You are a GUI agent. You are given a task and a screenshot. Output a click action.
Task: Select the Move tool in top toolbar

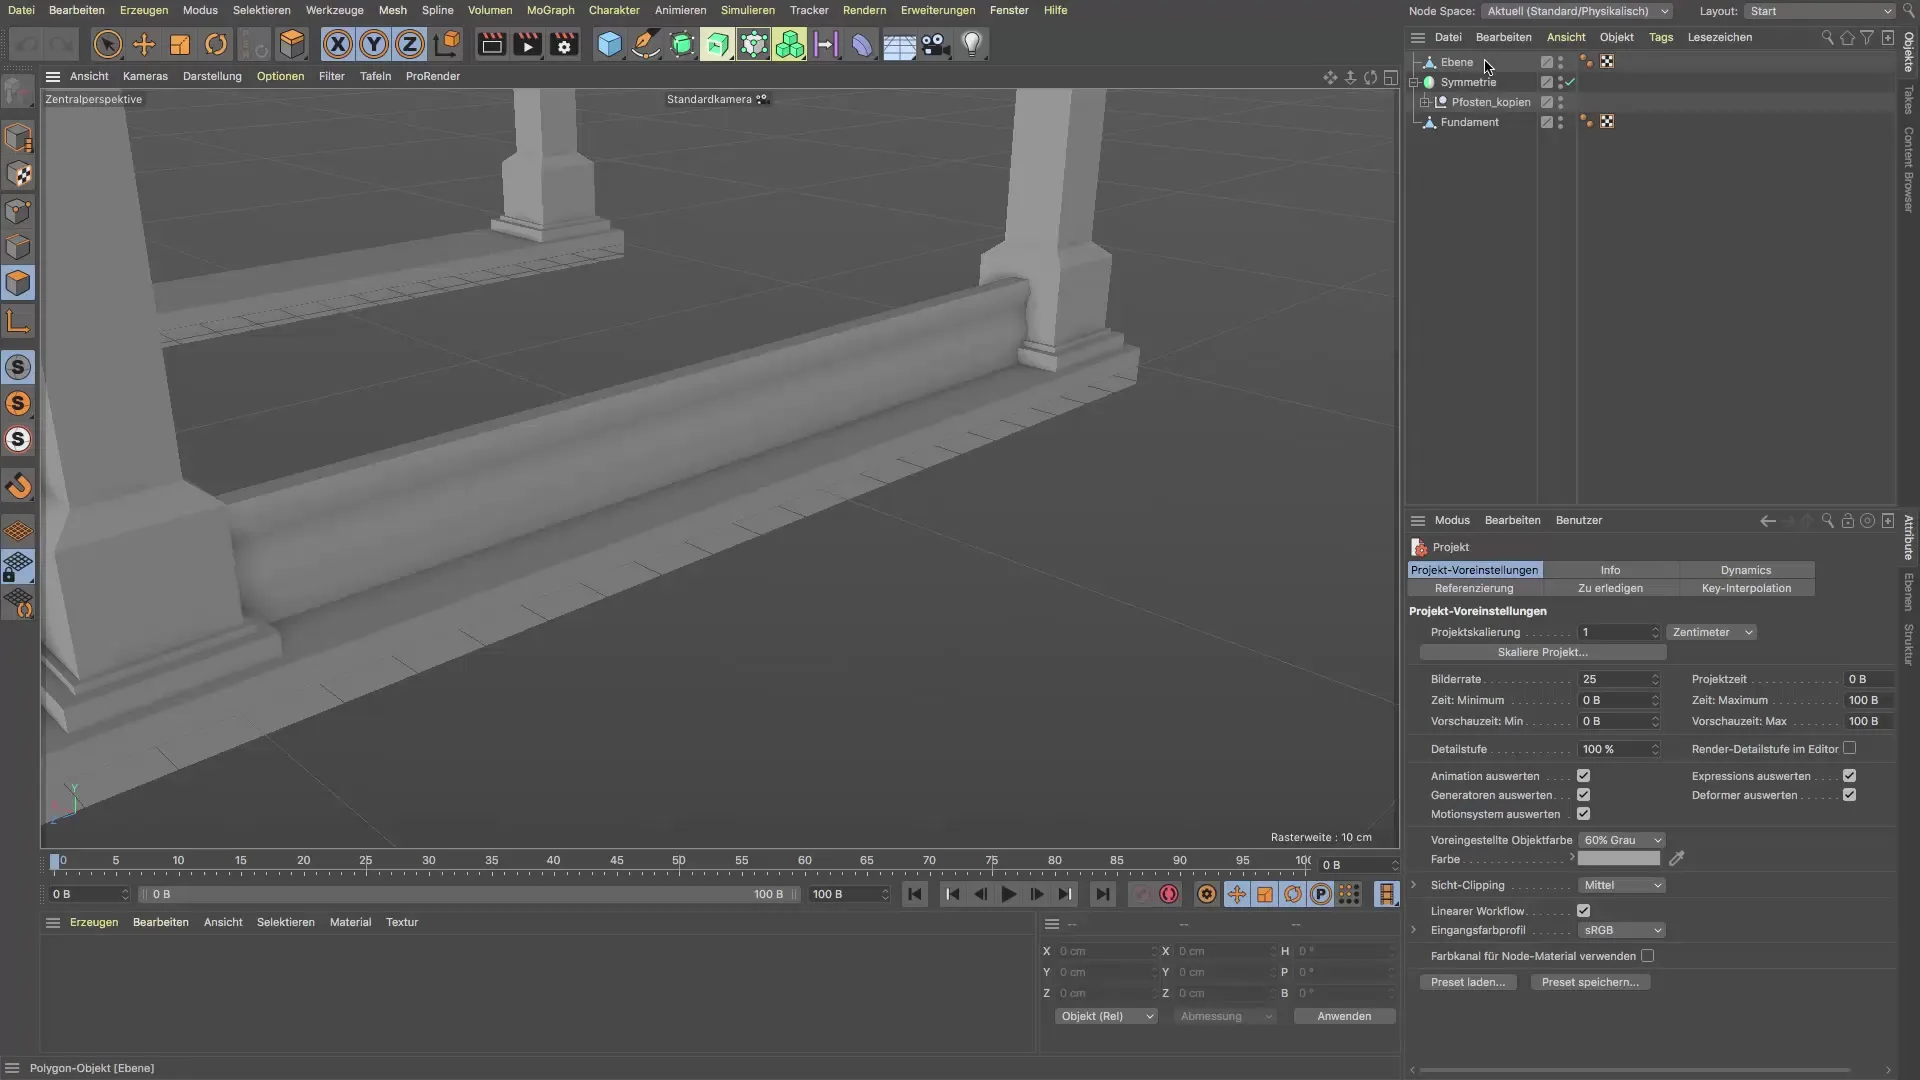click(x=144, y=44)
